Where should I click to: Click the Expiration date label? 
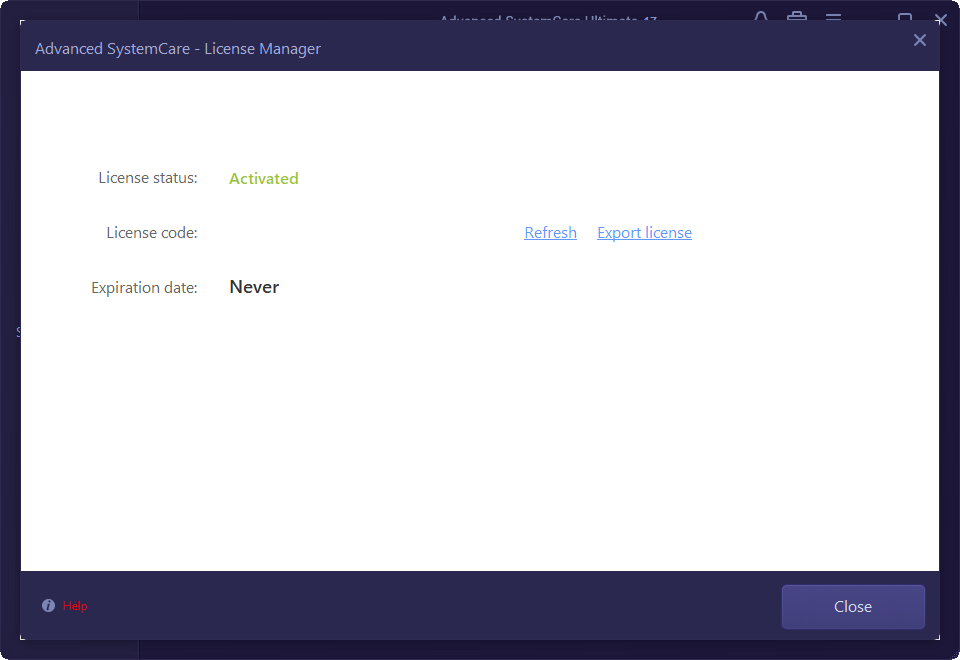(x=144, y=288)
